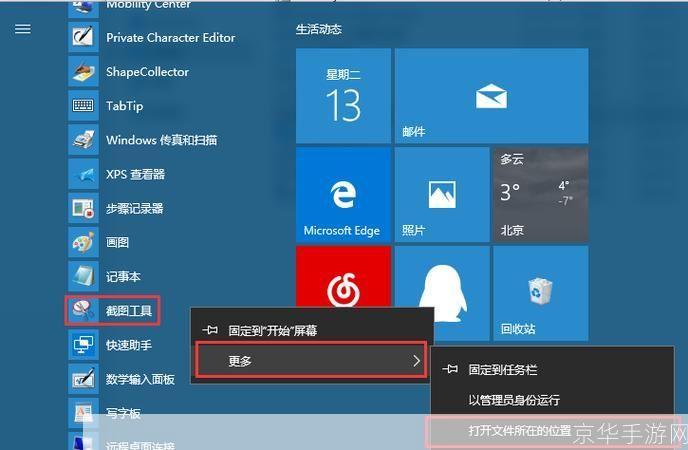Image resolution: width=688 pixels, height=450 pixels.
Task: Choose 更多 in the context menu
Action: [311, 361]
